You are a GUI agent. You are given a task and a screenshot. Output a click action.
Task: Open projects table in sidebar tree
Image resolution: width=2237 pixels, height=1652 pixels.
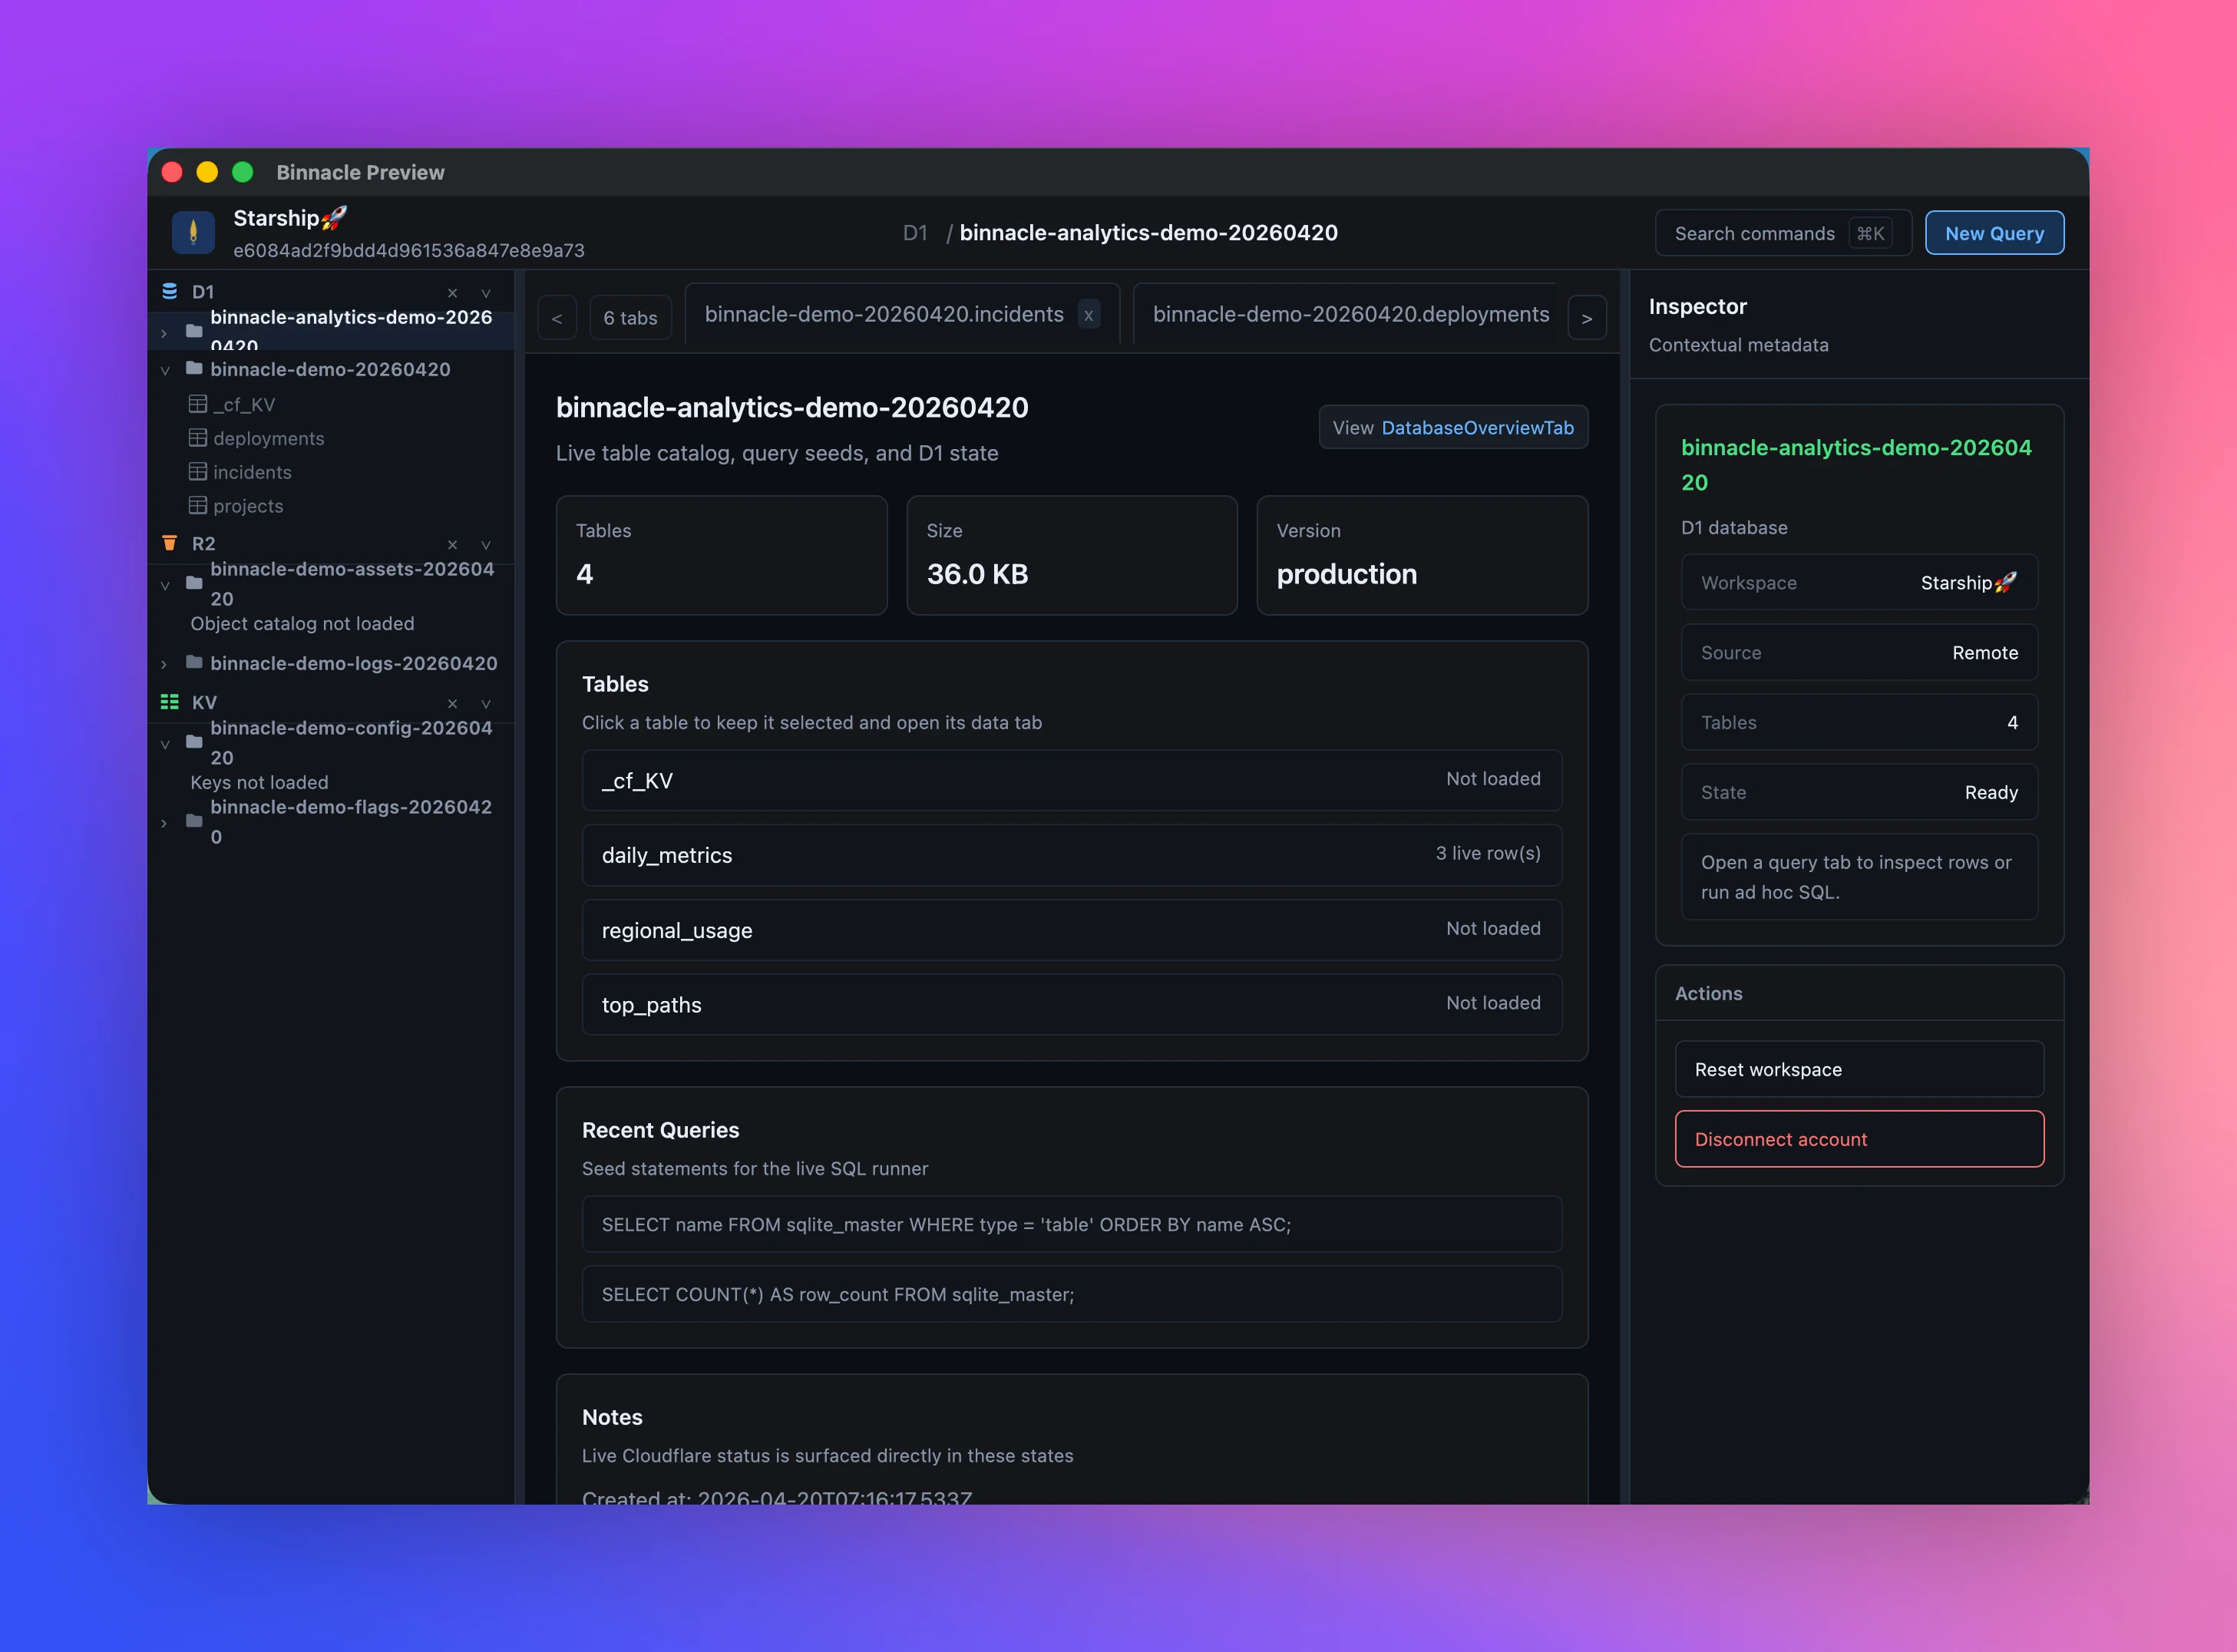(x=248, y=506)
